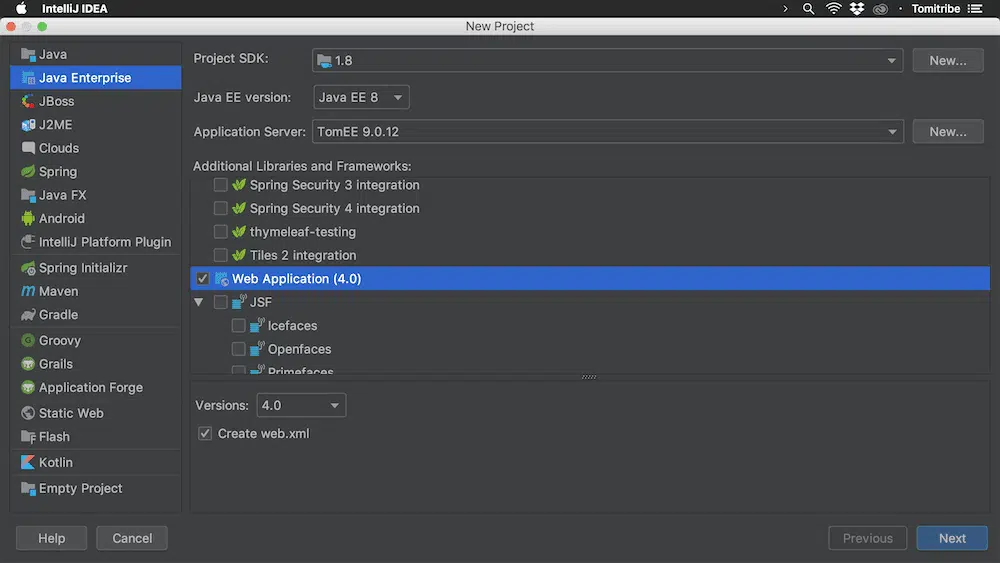1000x563 pixels.
Task: Uncheck the Web Application (4.0) checkbox
Action: point(203,279)
